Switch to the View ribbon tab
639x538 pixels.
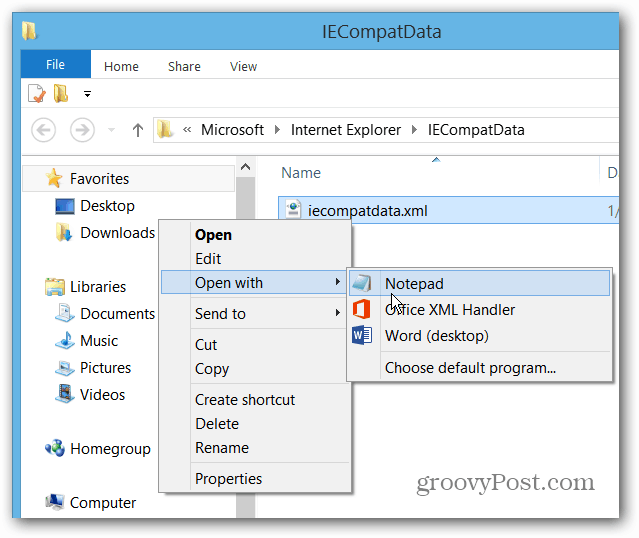tap(243, 66)
